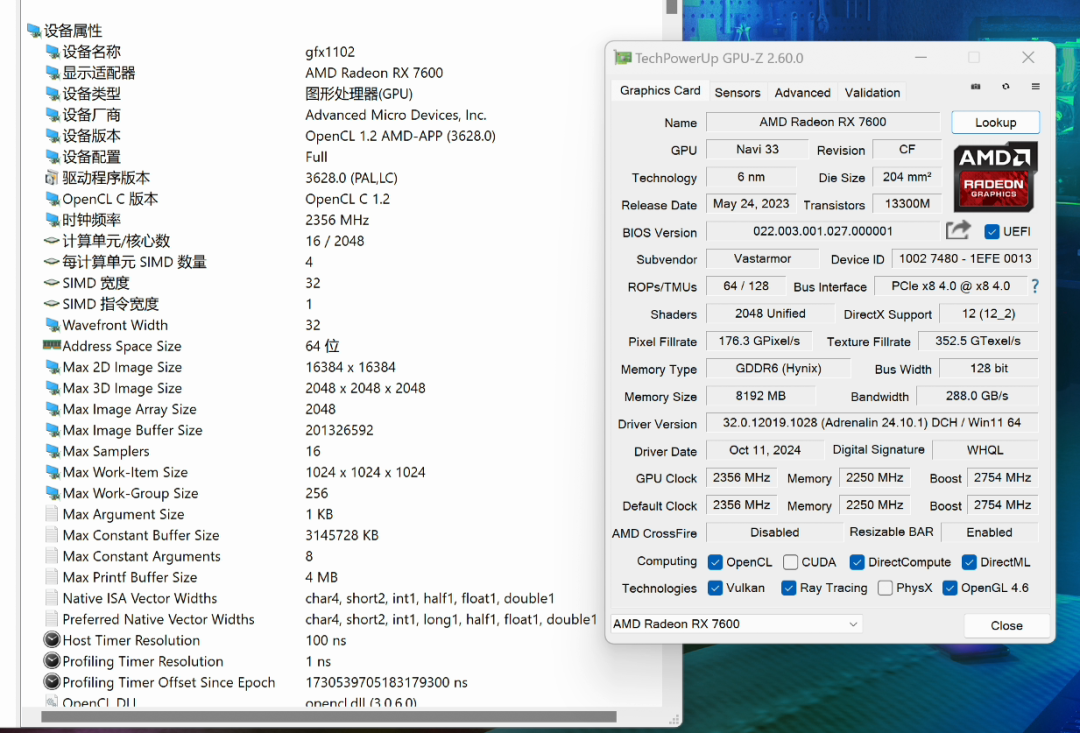Toggle the Vulkan checkbox

point(715,588)
